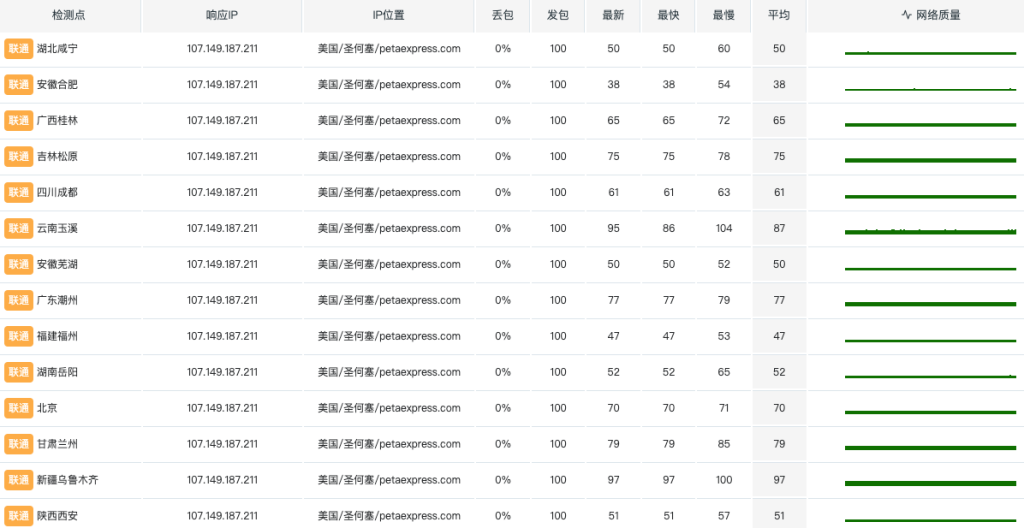Click the 联通 badge beside 湖北咸宁

19,49
